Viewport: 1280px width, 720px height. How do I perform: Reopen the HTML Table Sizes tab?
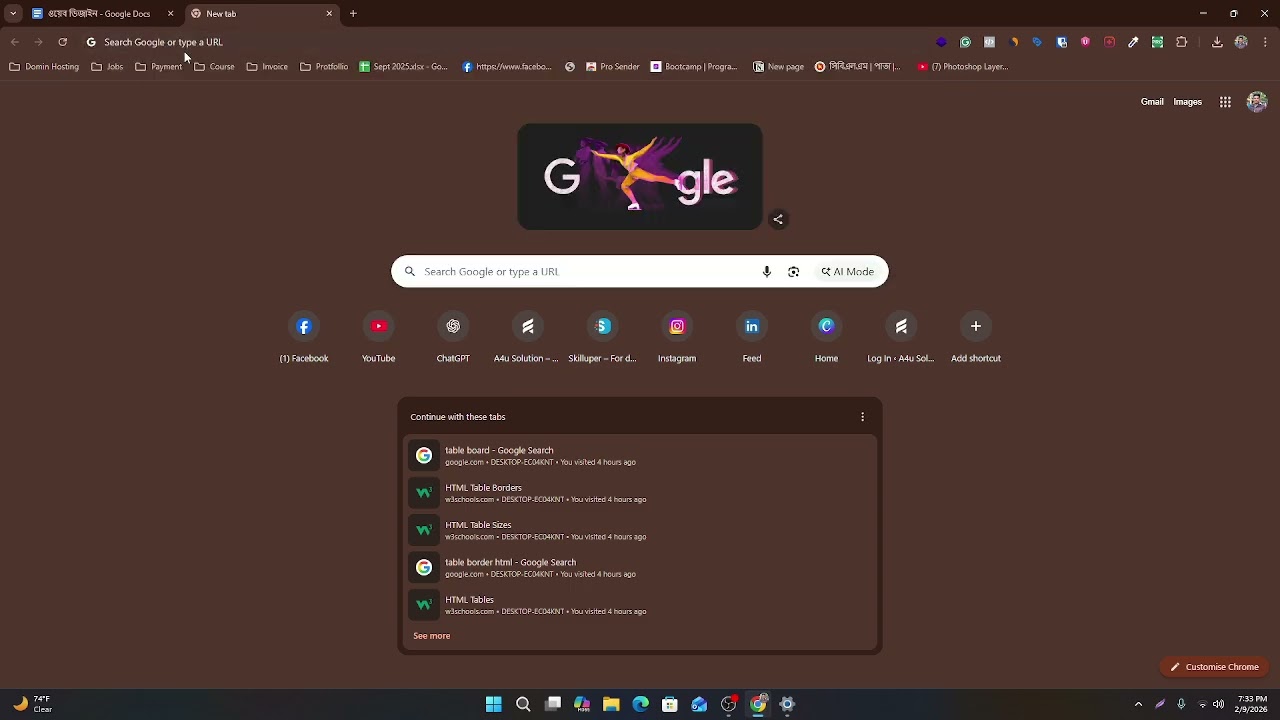[x=640, y=530]
